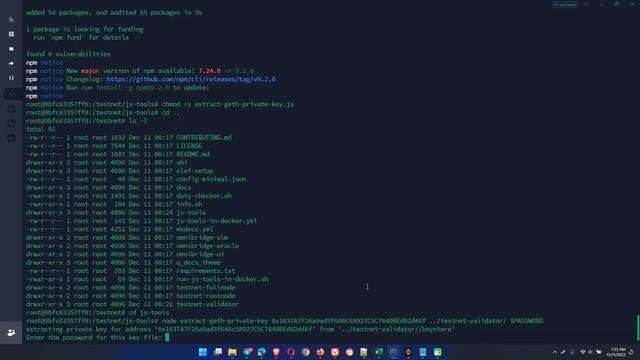640x360 pixels.
Task: Click the active Termius icon on the taskbar
Action: (x=393, y=352)
